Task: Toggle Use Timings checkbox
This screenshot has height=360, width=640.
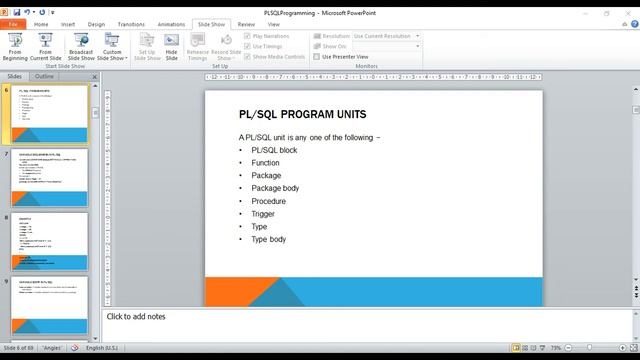Action: point(247,46)
